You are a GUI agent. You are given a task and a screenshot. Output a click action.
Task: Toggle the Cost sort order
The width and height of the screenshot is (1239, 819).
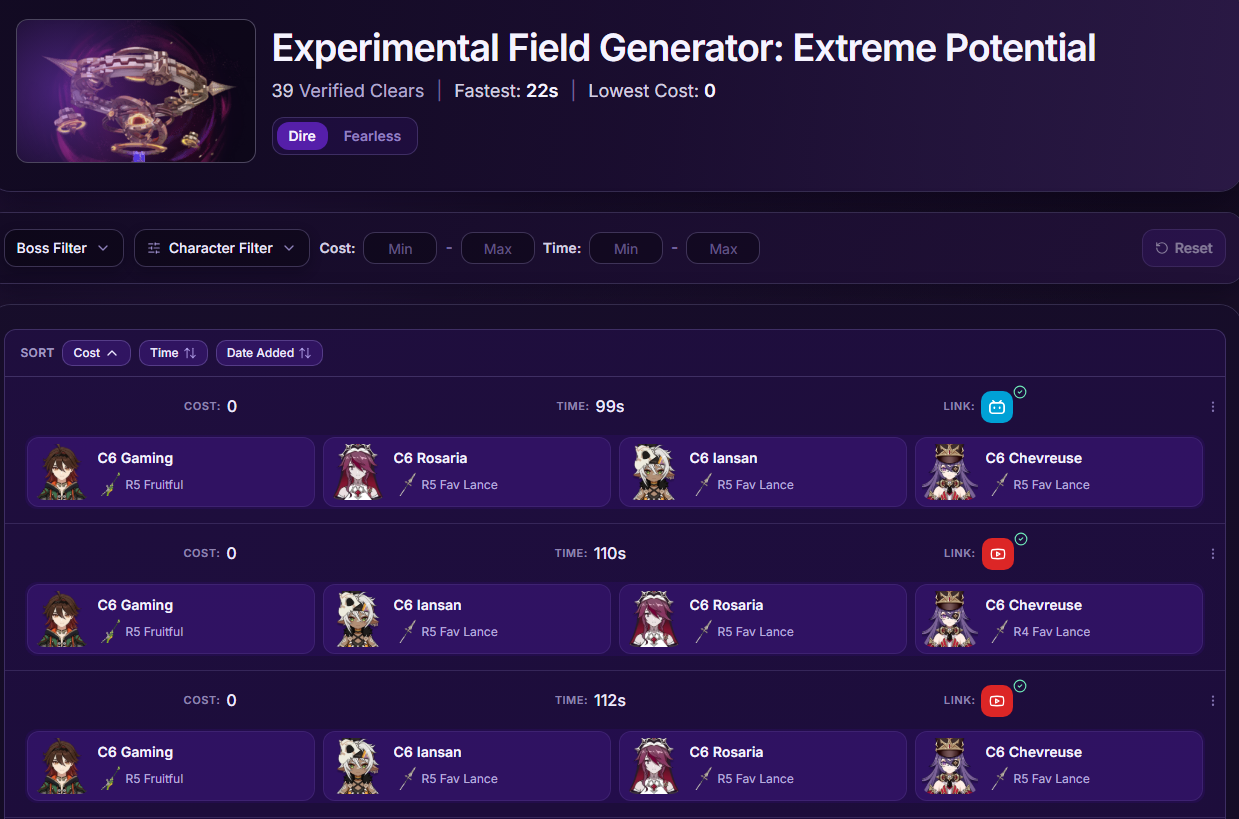(x=96, y=353)
